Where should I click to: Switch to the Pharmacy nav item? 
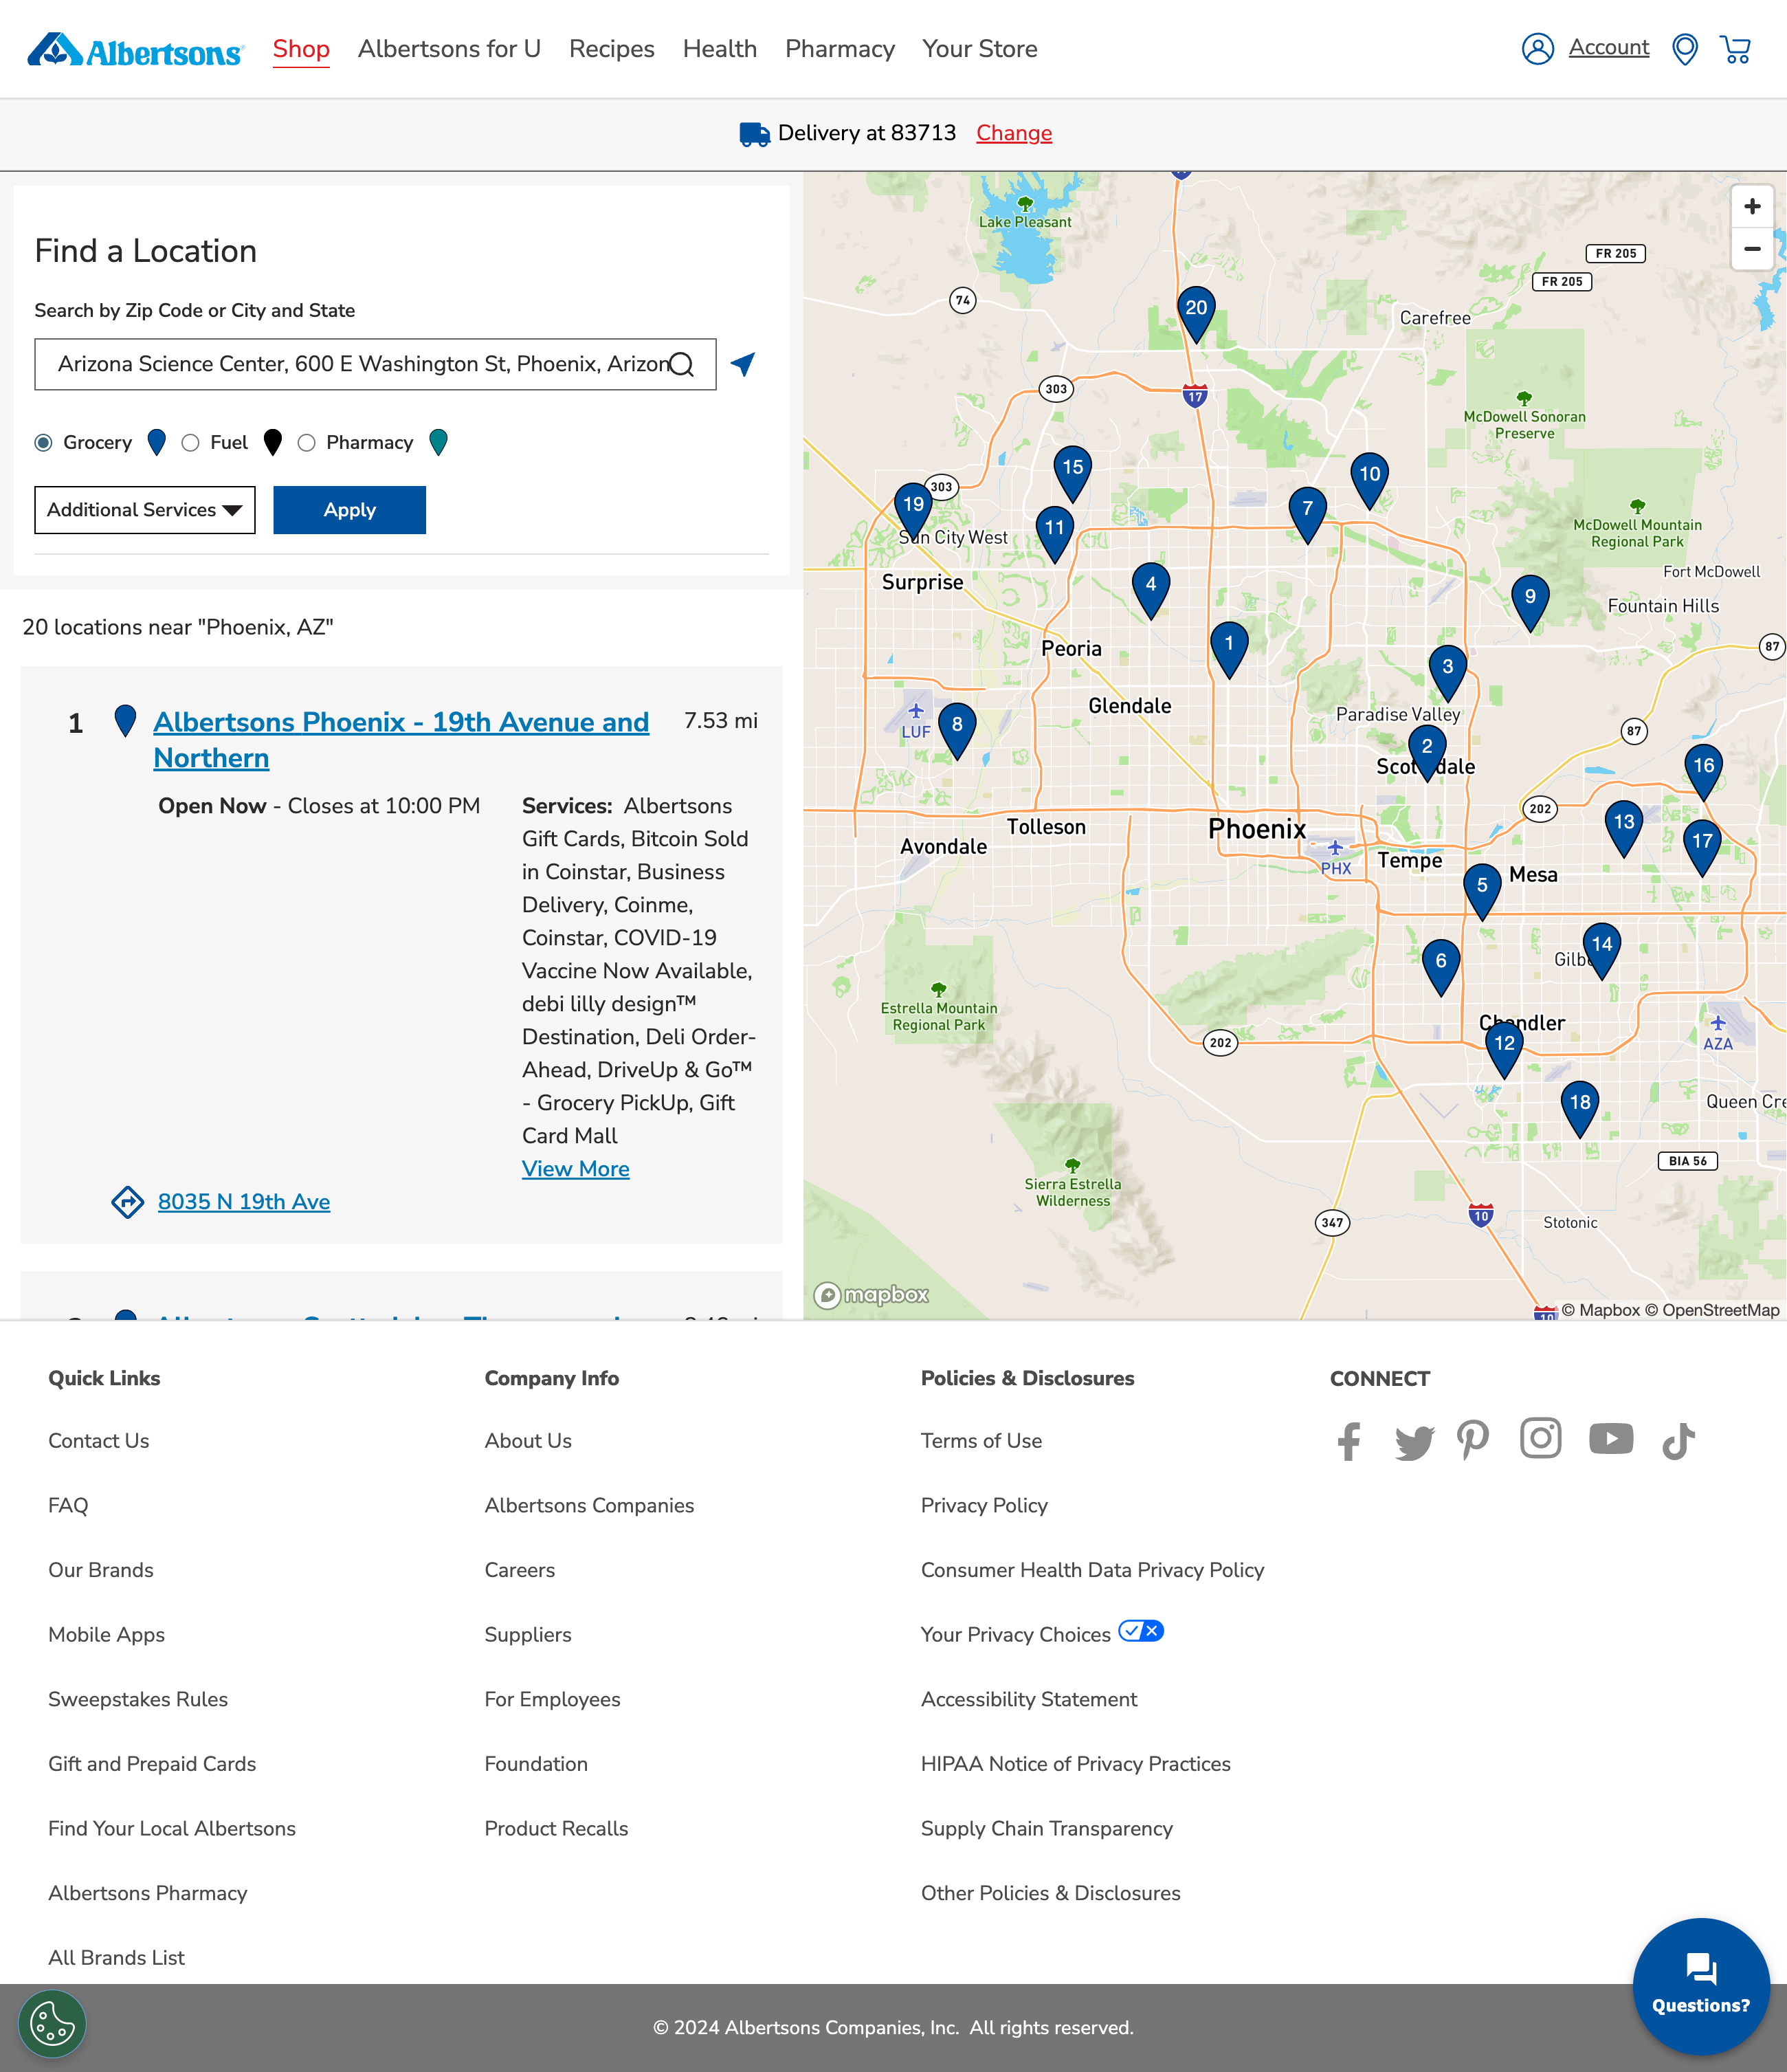[839, 48]
